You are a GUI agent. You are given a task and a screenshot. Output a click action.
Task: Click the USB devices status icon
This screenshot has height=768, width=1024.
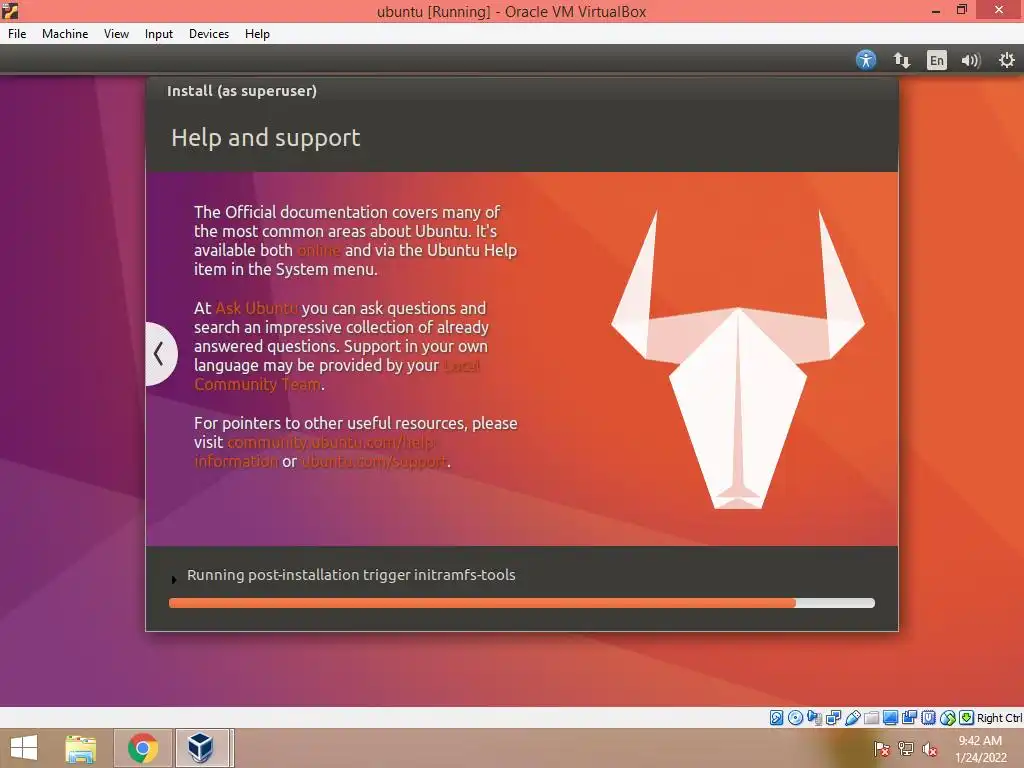[x=852, y=718]
